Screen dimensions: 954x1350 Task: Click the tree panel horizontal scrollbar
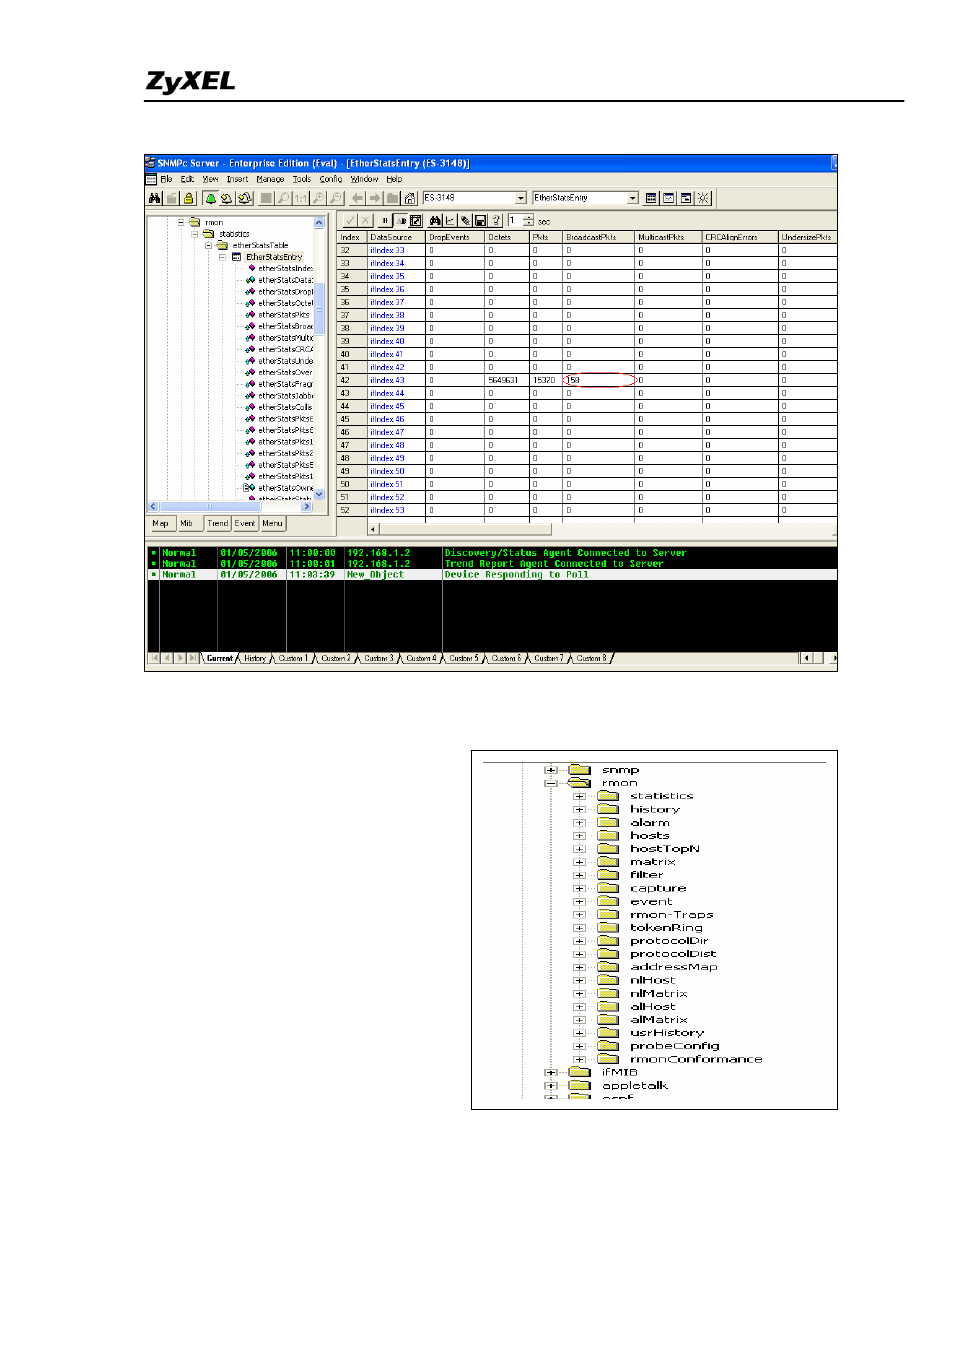coord(231,507)
